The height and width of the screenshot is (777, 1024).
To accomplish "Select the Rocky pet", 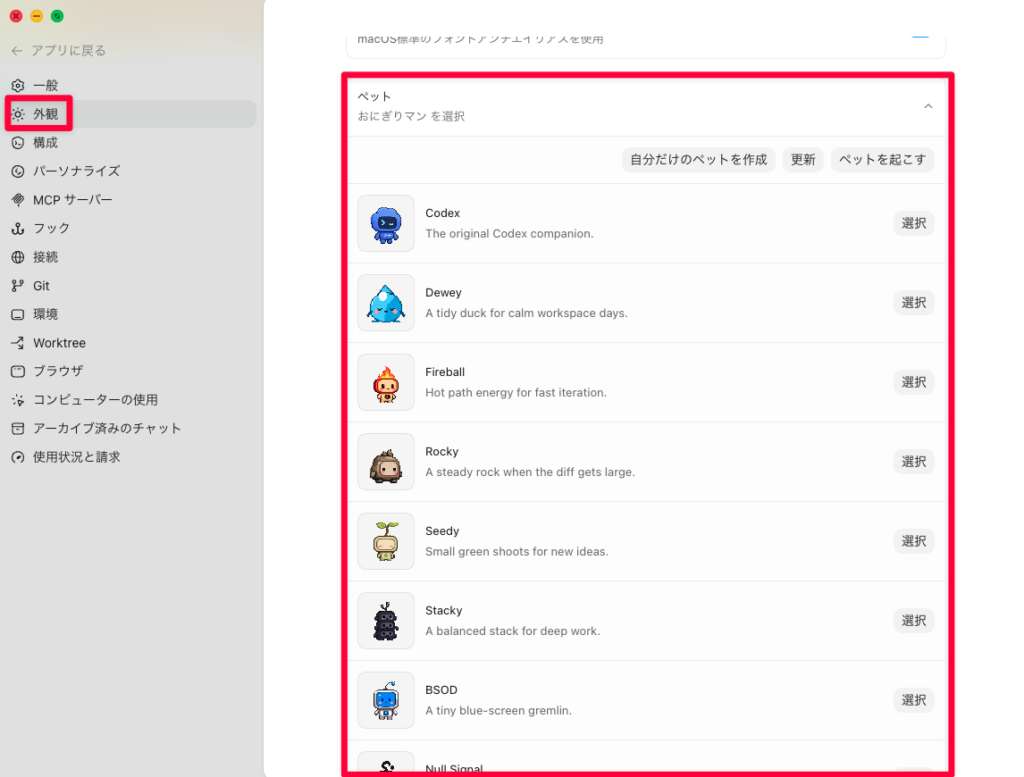I will [x=914, y=462].
